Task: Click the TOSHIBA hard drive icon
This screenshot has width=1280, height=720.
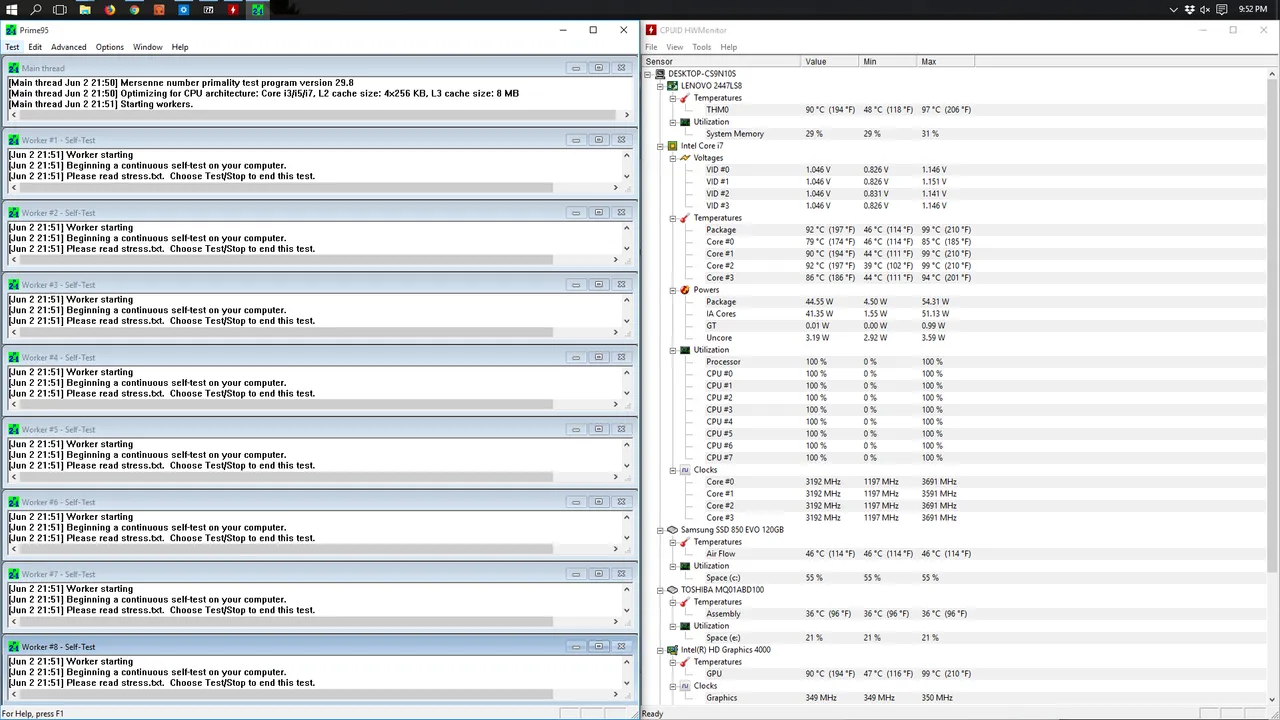Action: pos(673,590)
